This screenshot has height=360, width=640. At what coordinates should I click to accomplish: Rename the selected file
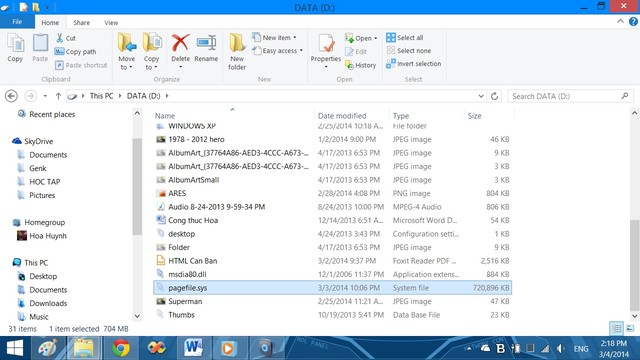click(206, 48)
